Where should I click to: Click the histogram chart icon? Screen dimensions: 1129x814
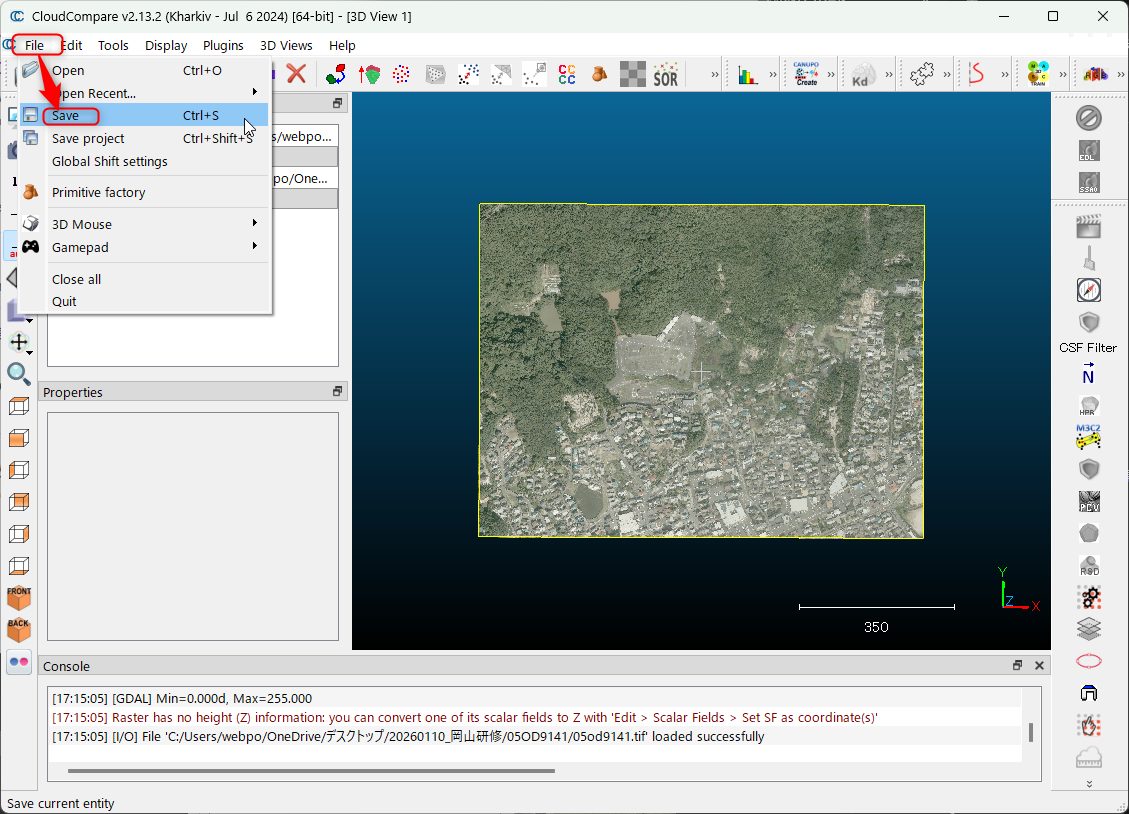tap(748, 74)
